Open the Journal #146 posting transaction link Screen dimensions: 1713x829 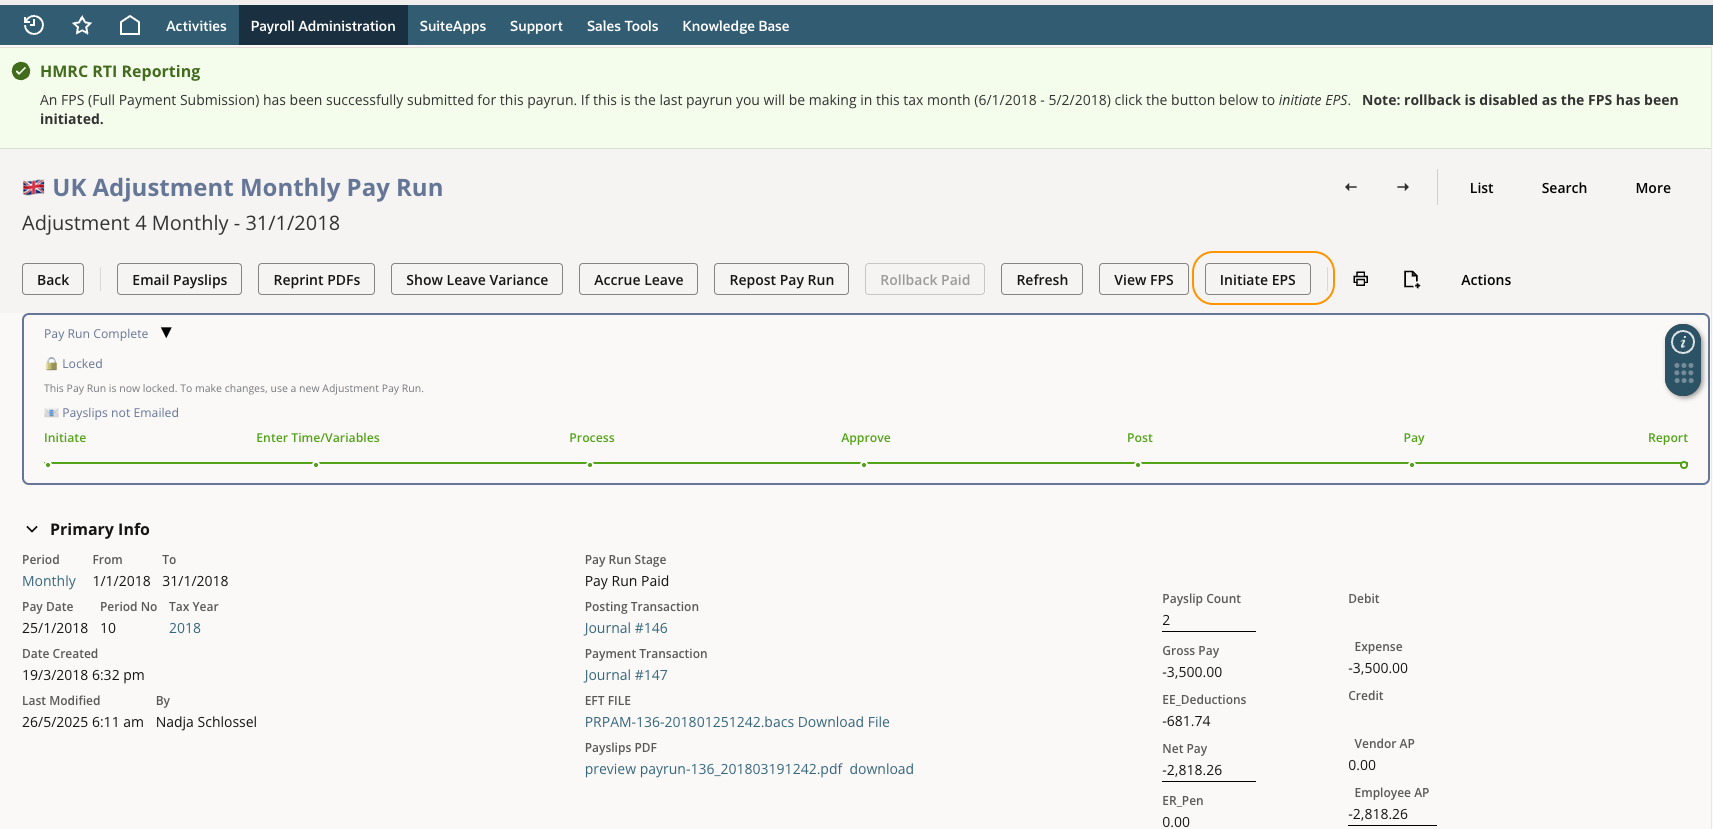tap(626, 628)
